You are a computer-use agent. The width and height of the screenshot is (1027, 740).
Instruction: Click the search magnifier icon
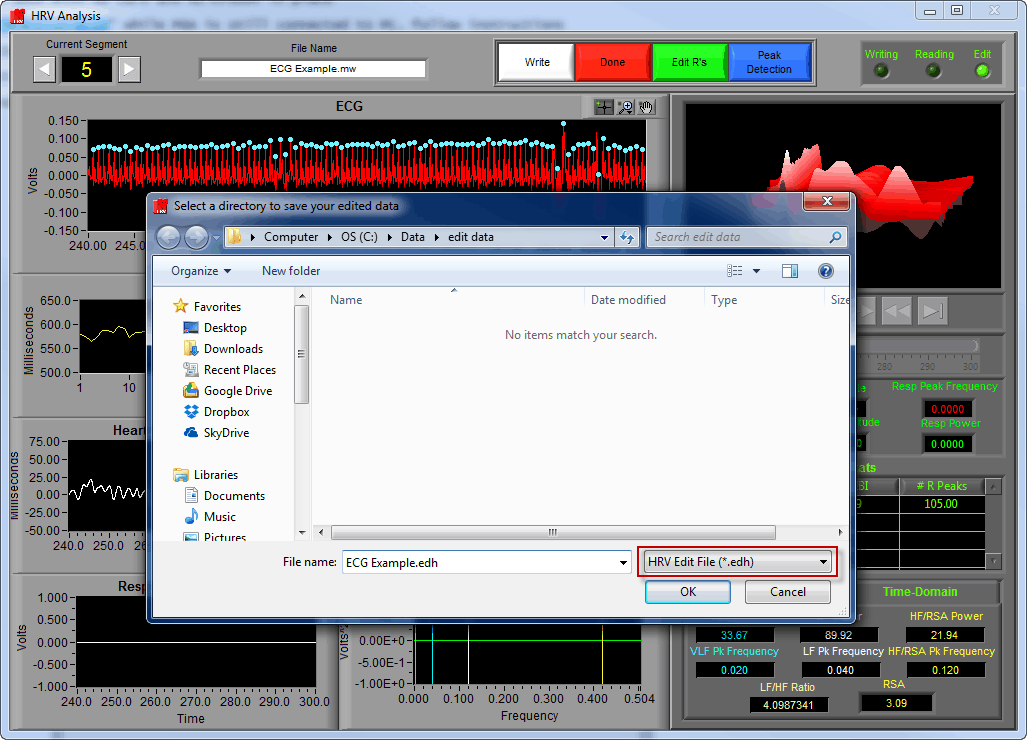click(835, 237)
